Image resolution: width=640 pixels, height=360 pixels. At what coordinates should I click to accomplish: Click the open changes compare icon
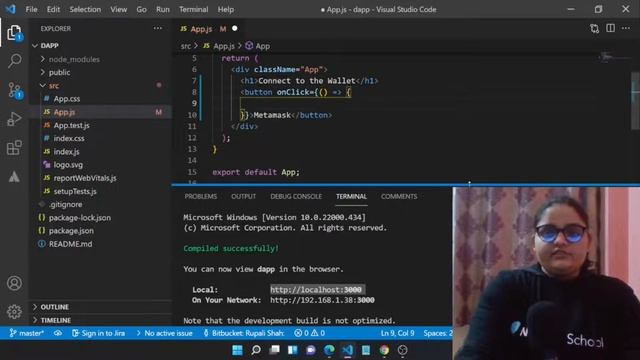coord(594,28)
